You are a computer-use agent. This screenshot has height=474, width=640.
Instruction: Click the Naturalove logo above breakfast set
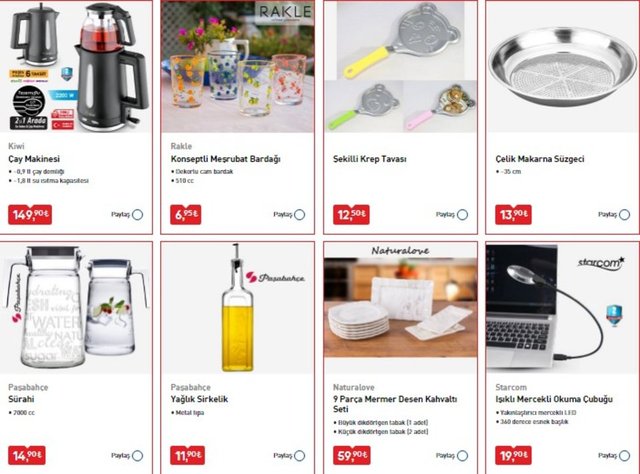(x=400, y=251)
